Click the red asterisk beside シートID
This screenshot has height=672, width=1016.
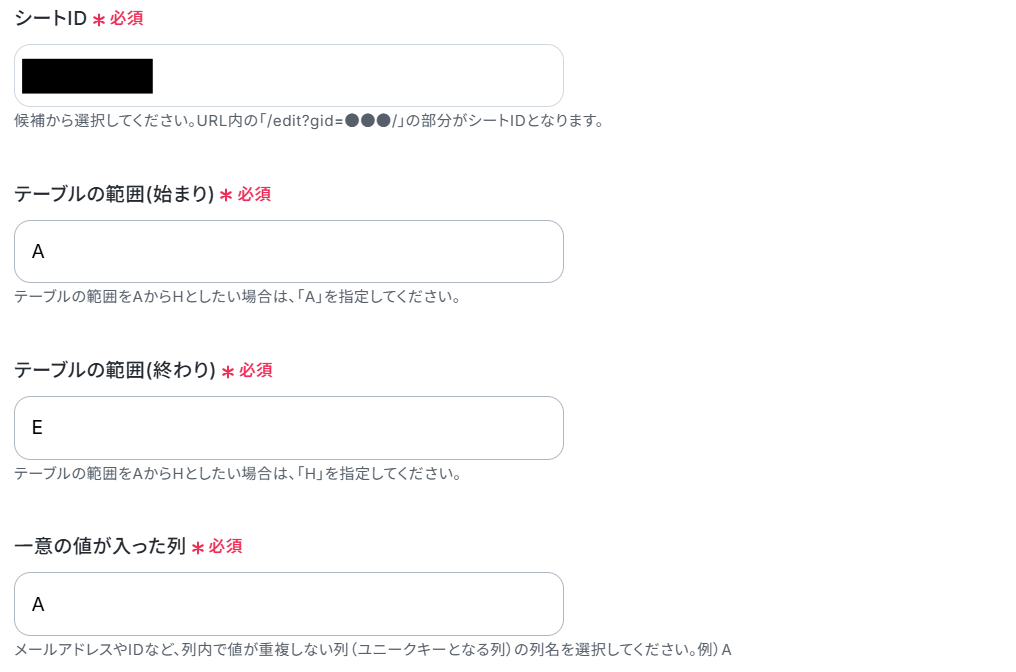click(x=98, y=20)
